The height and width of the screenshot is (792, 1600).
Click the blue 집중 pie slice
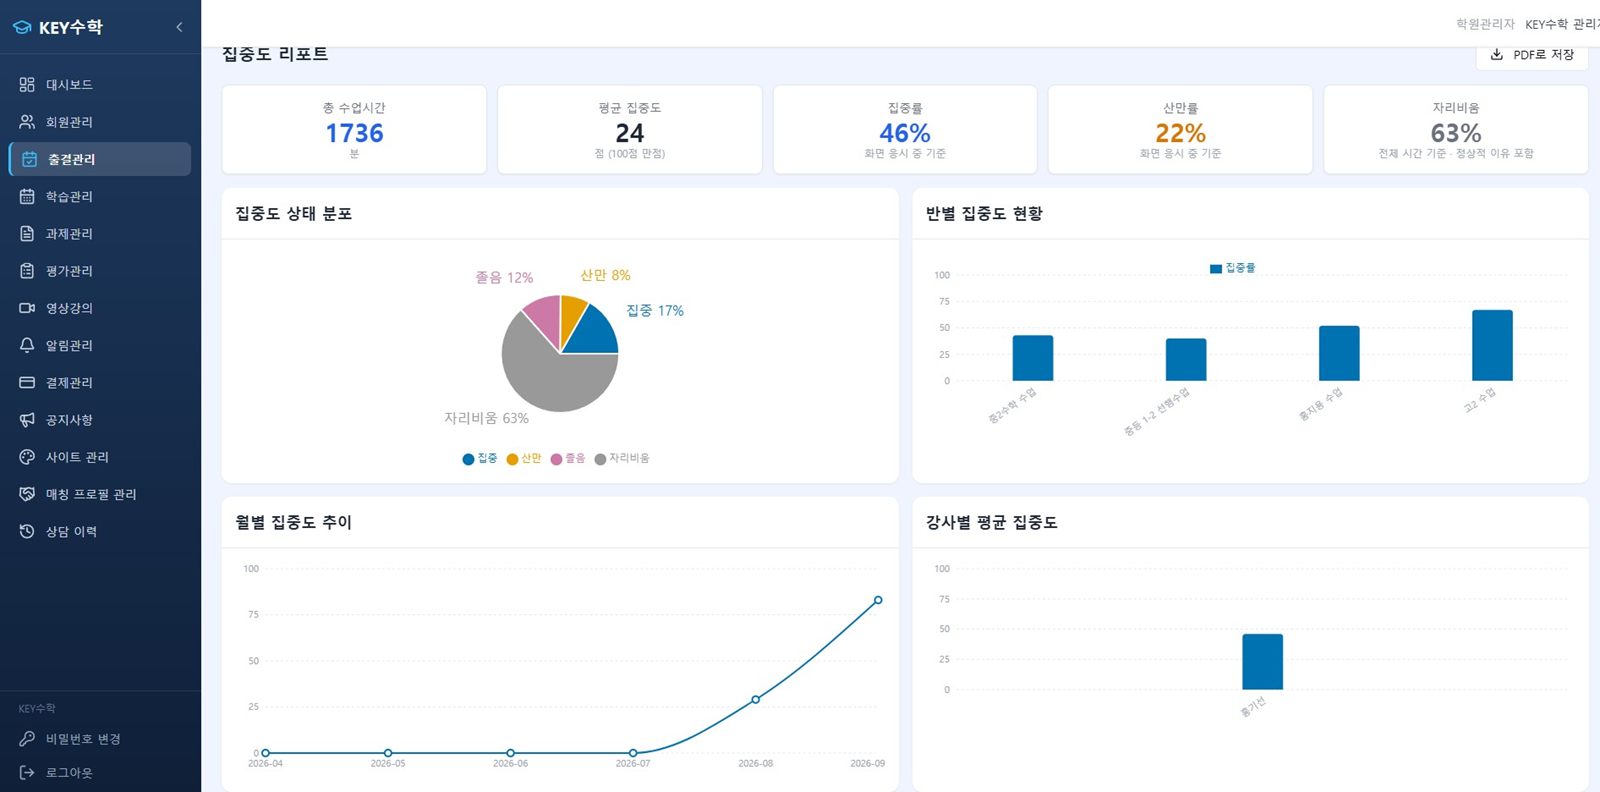pyautogui.click(x=592, y=333)
